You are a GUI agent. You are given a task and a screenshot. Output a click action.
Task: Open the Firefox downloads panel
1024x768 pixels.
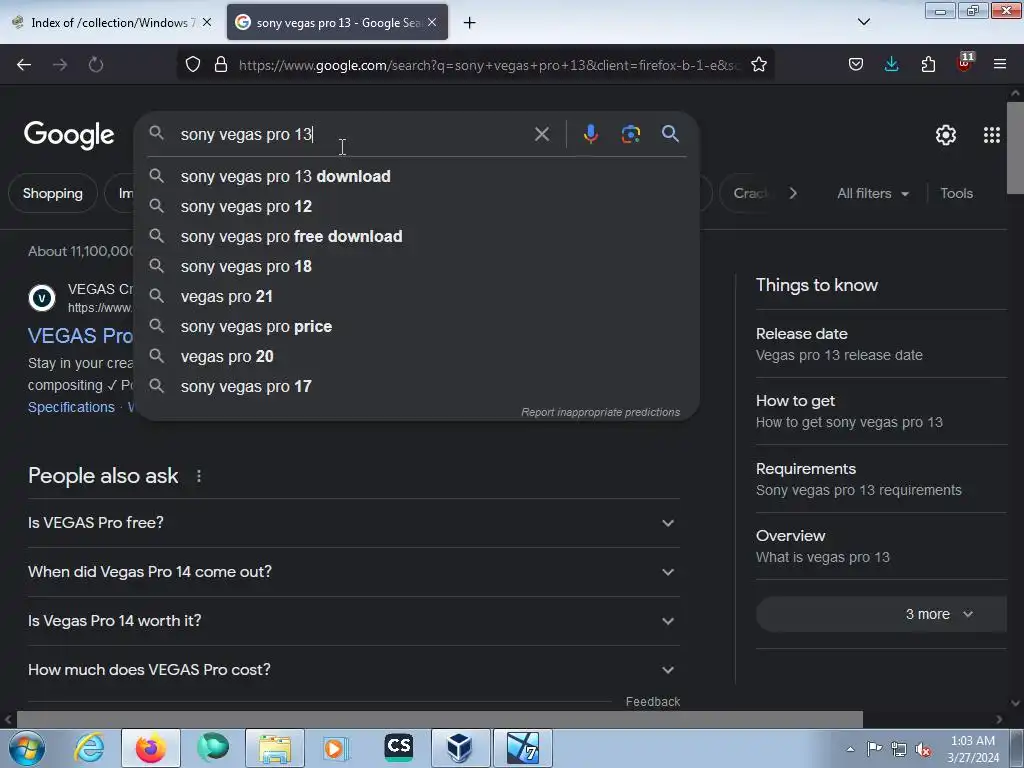(x=891, y=65)
